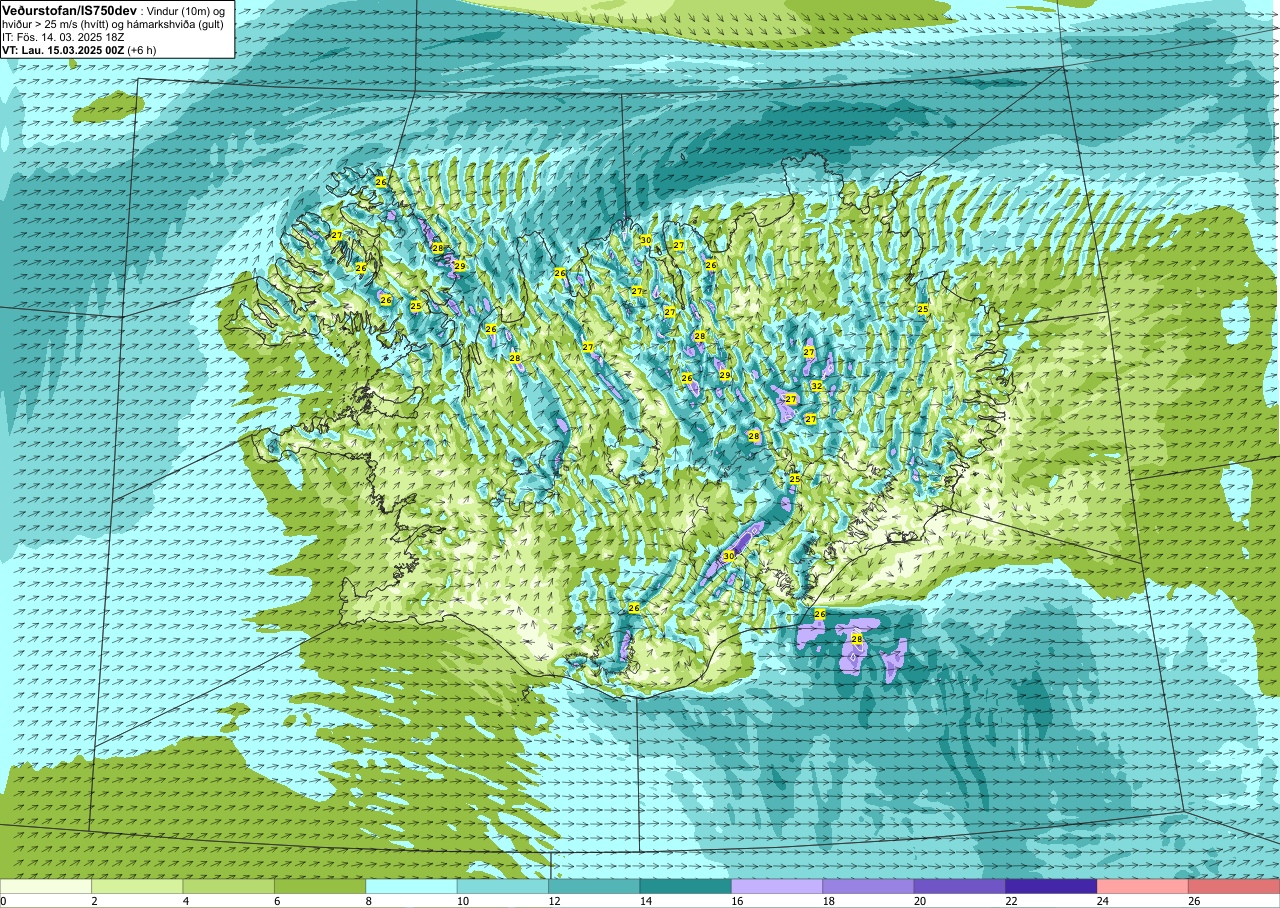Select the 6–8 m/s olive green swatch
This screenshot has width=1280, height=908.
[x=320, y=886]
